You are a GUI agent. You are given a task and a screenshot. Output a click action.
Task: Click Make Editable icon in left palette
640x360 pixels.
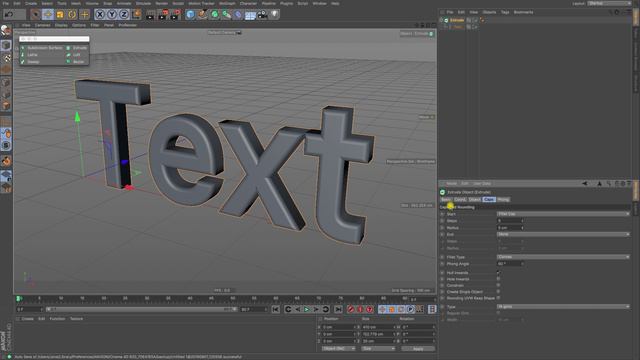[6, 31]
